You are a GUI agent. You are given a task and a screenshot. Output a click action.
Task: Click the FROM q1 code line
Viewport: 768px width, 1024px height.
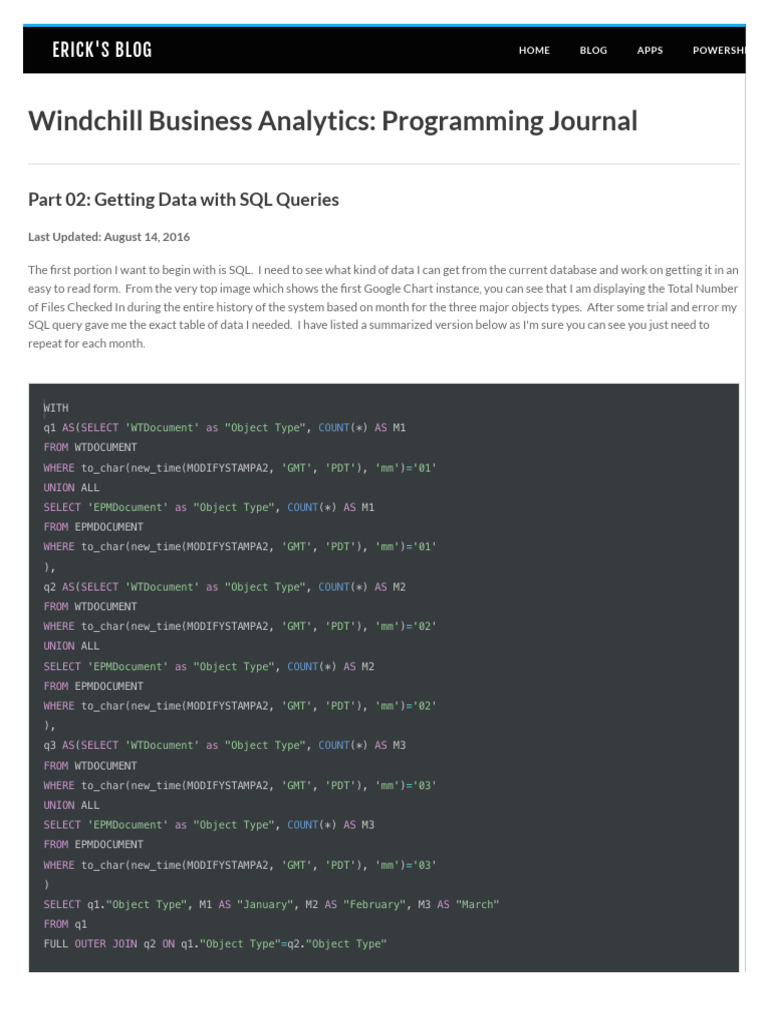click(x=65, y=924)
